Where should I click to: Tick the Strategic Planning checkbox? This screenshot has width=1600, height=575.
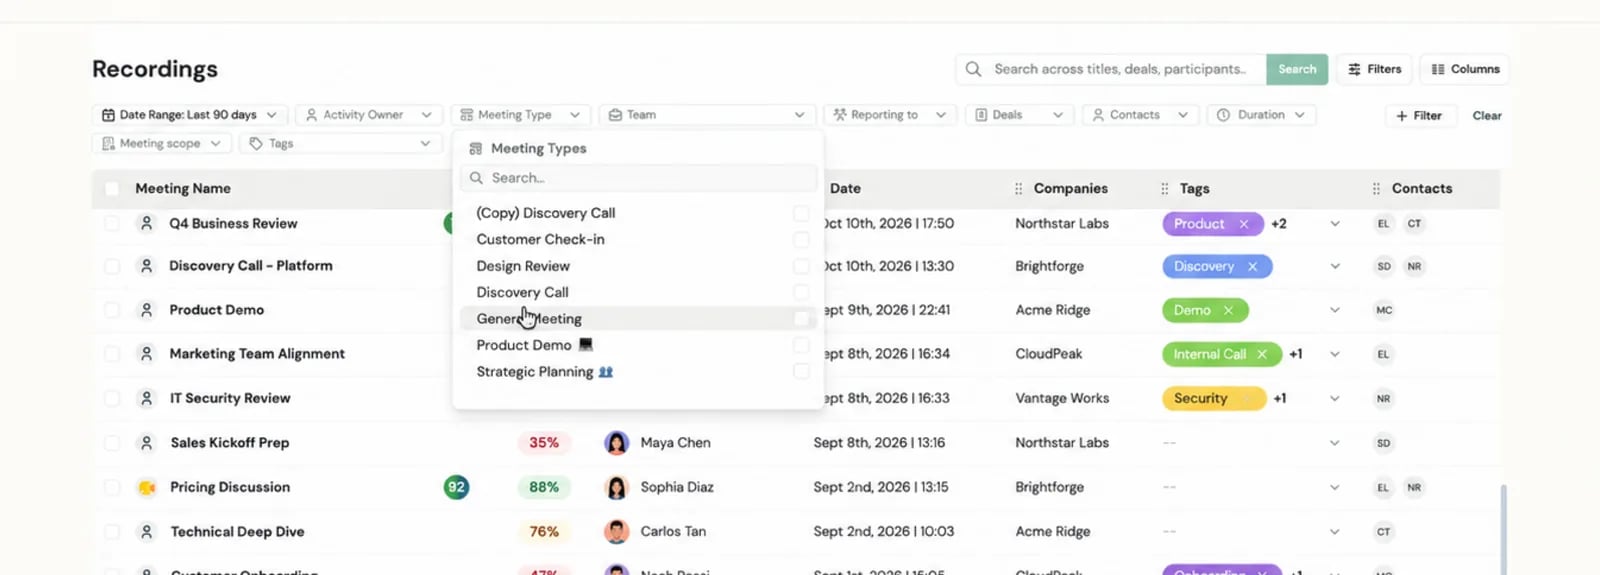[801, 371]
